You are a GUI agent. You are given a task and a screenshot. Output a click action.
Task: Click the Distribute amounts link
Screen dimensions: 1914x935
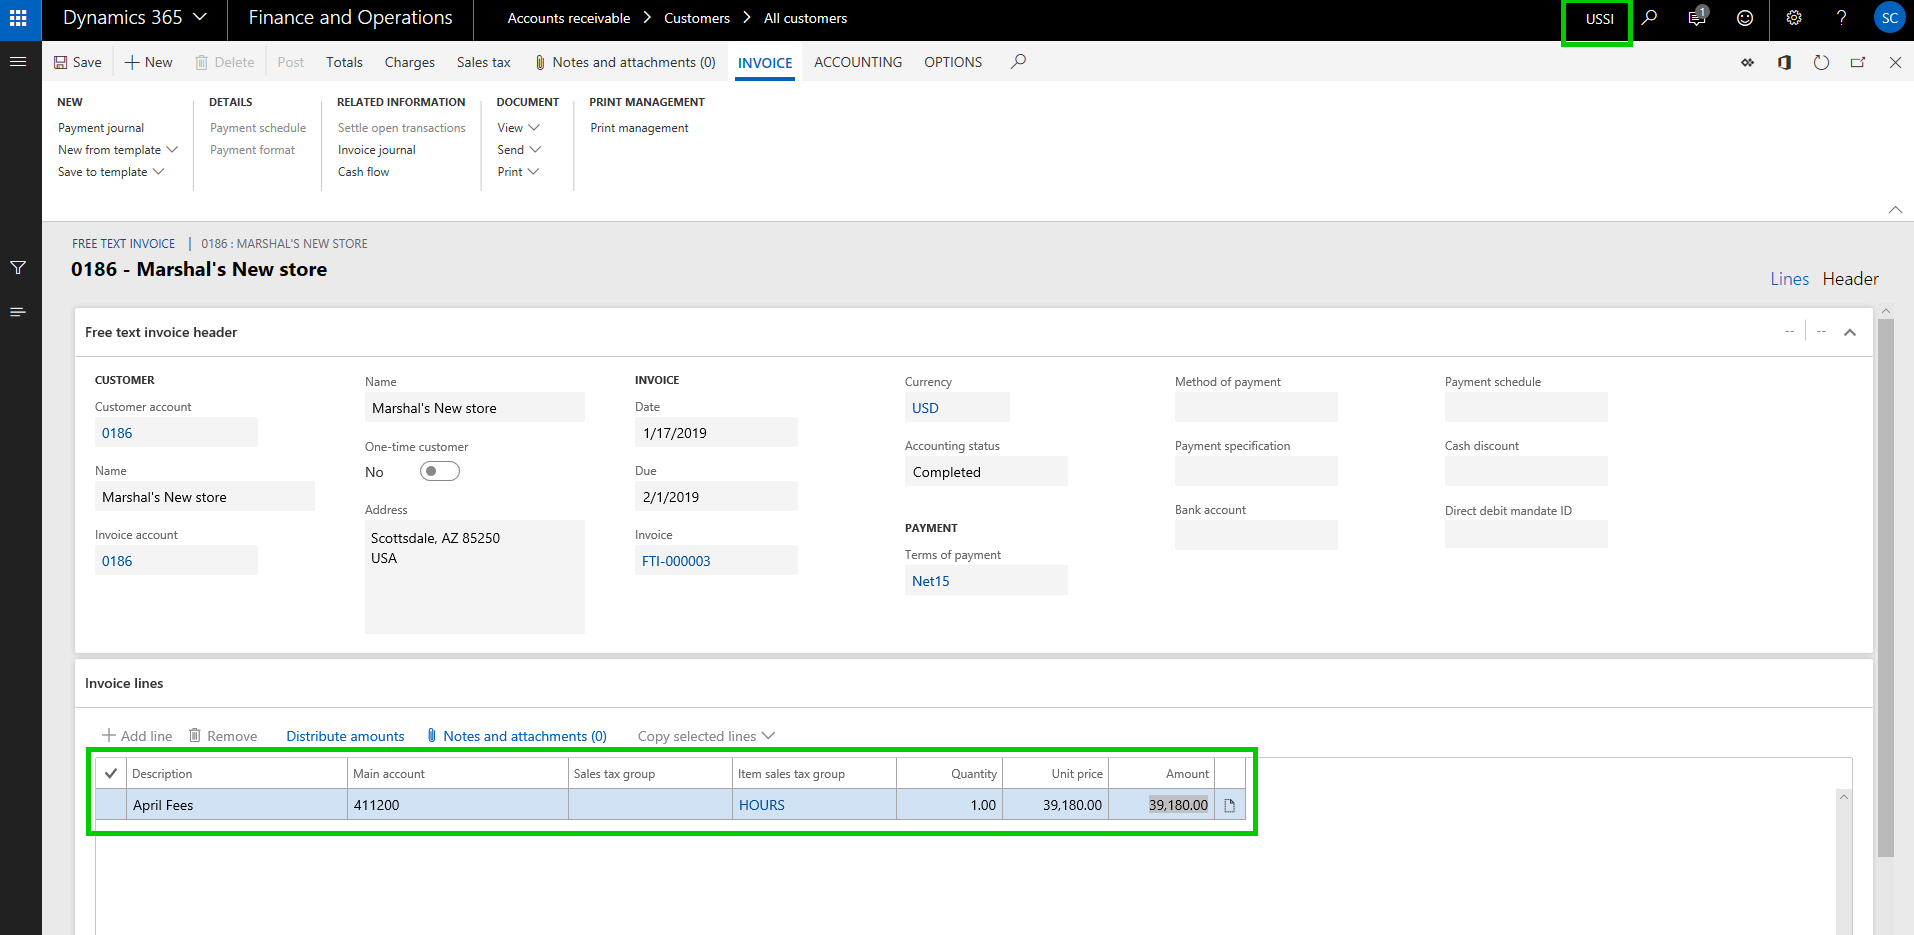[345, 736]
